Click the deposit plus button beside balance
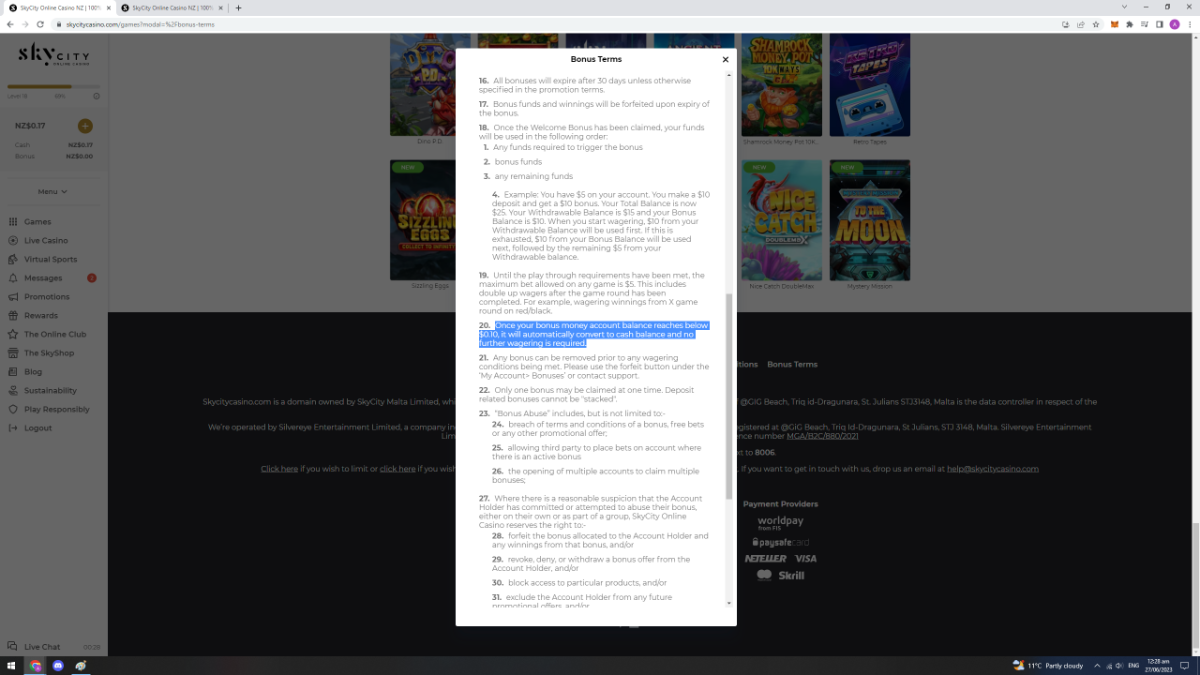The image size is (1200, 675). pyautogui.click(x=85, y=126)
